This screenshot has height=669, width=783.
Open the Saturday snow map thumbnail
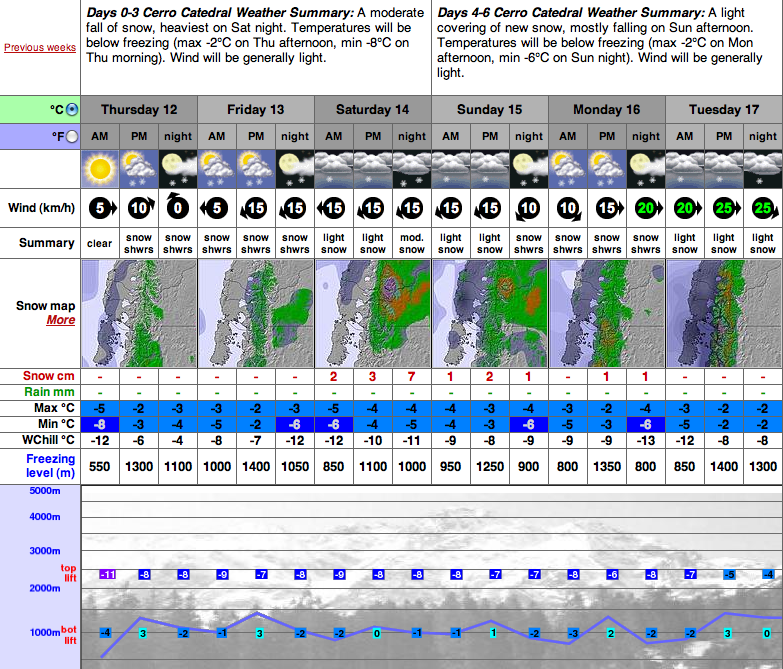pos(373,314)
